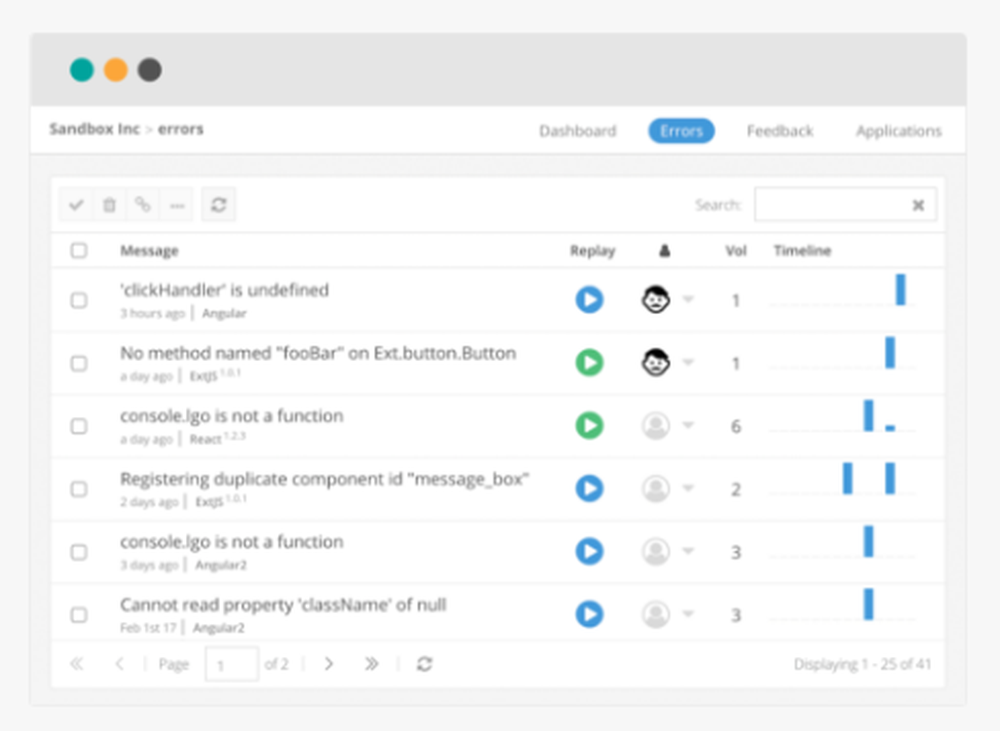Check the Cannot read property 'className' error row
The image size is (1000, 731).
[79, 615]
